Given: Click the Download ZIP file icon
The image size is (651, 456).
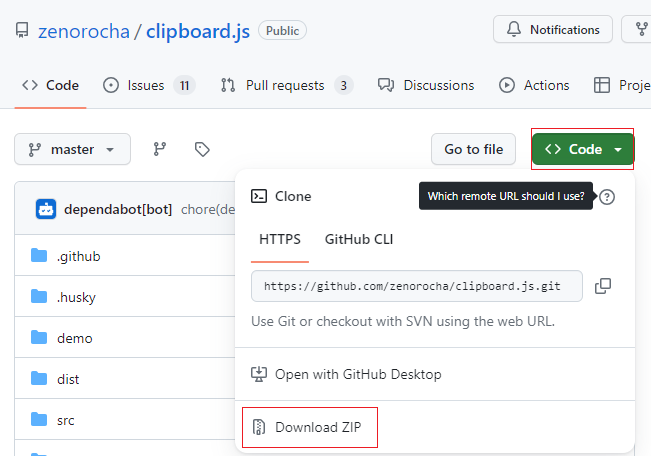Looking at the screenshot, I should click(x=259, y=427).
